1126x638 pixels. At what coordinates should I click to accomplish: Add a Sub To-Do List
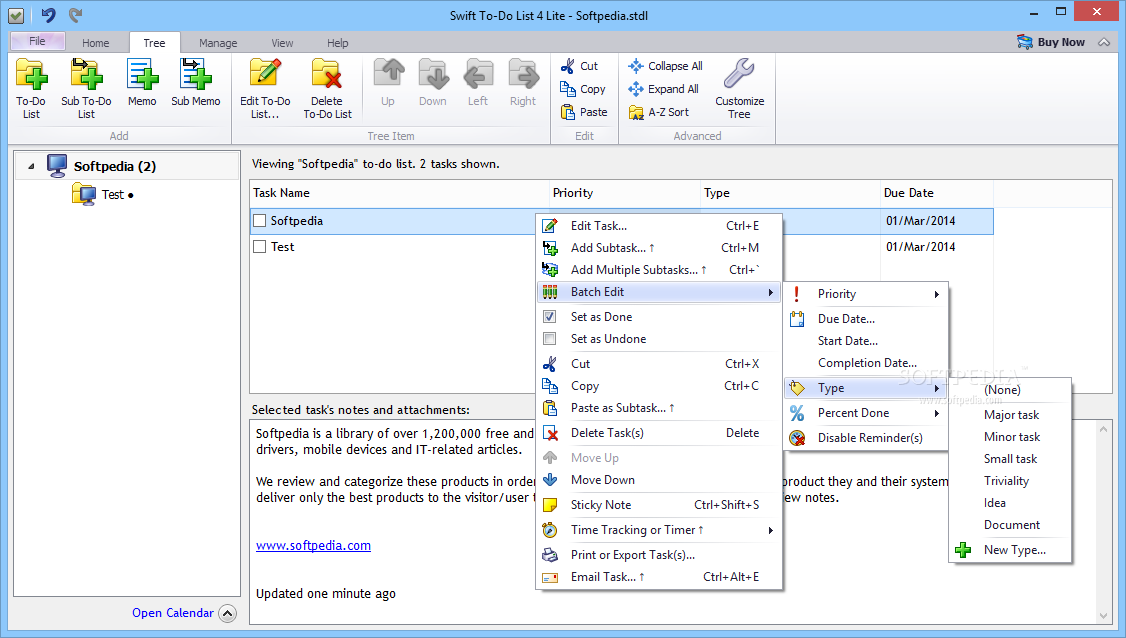tap(86, 89)
